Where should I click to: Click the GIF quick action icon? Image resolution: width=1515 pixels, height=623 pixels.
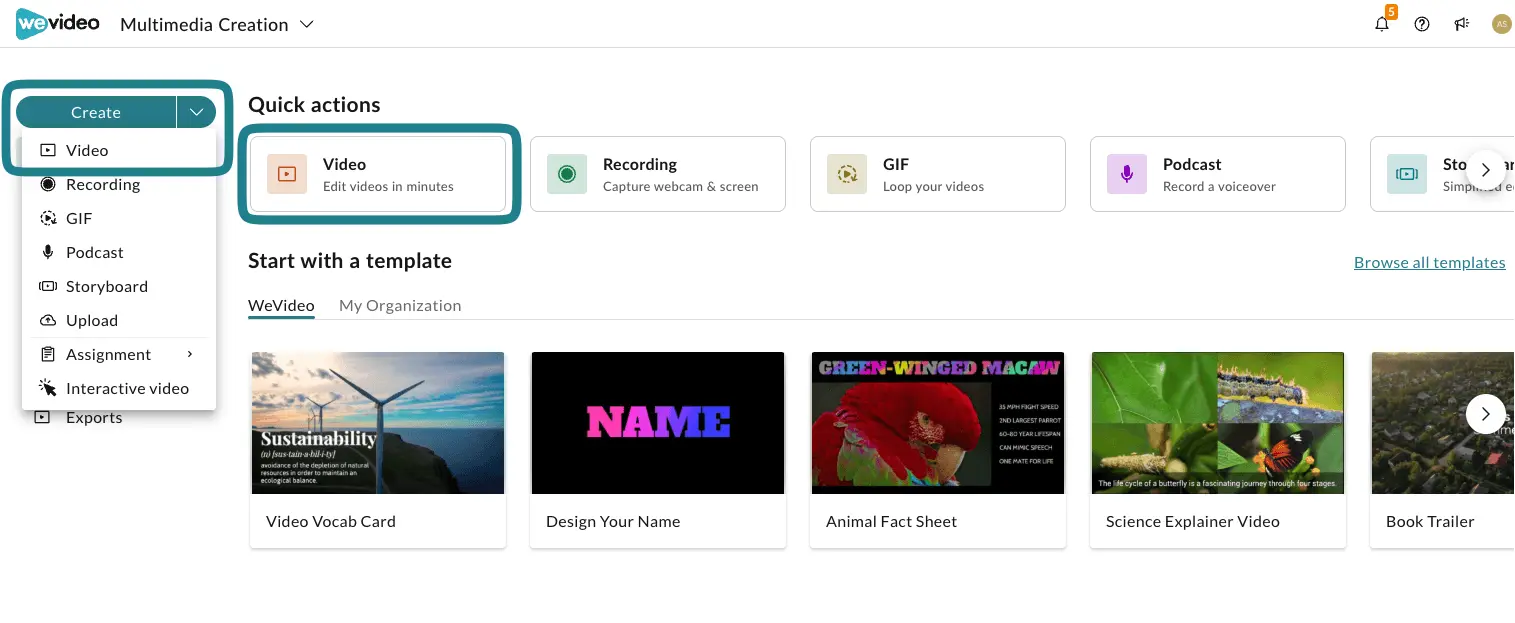(x=847, y=174)
